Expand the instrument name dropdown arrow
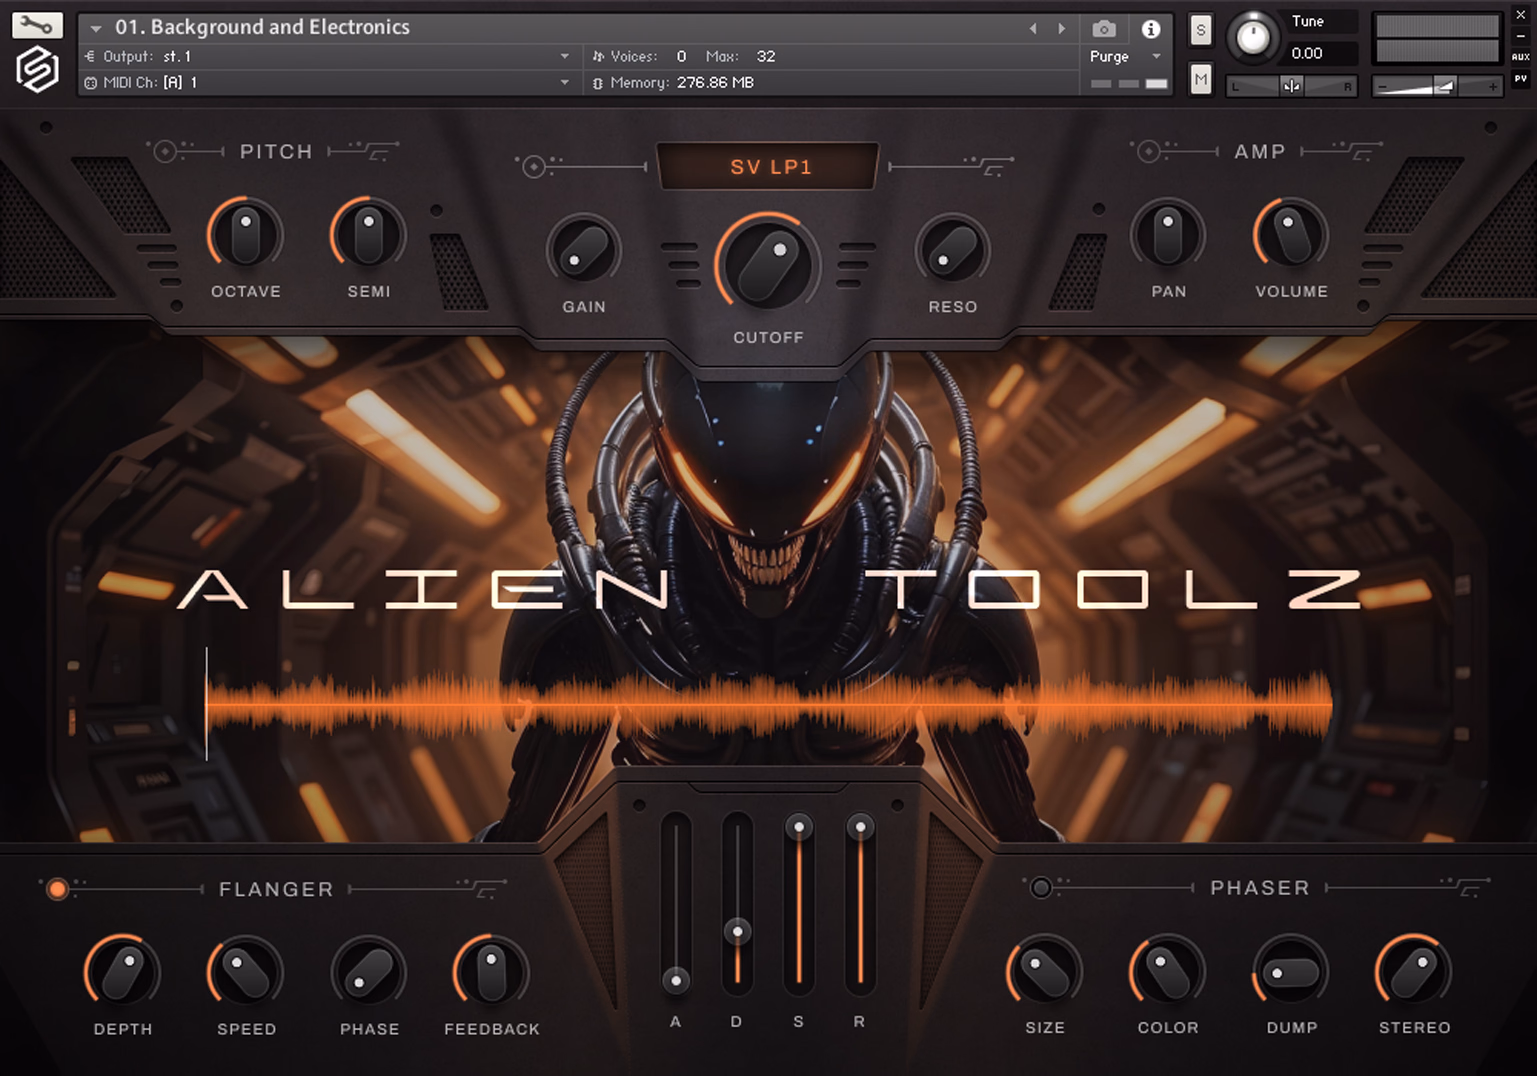 coord(96,28)
